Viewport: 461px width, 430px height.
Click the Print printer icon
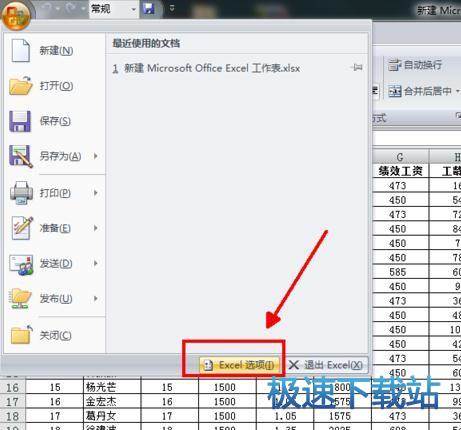click(x=21, y=193)
